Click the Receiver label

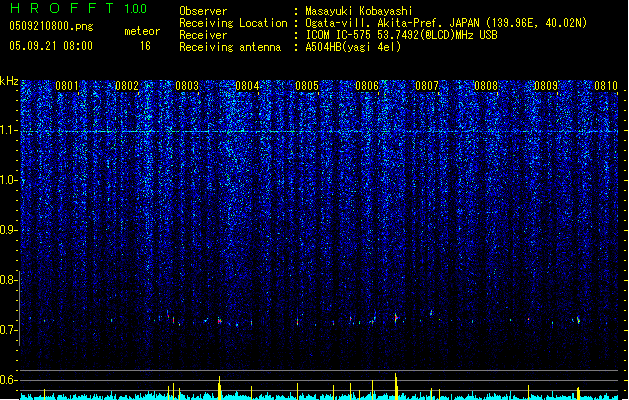coord(202,35)
